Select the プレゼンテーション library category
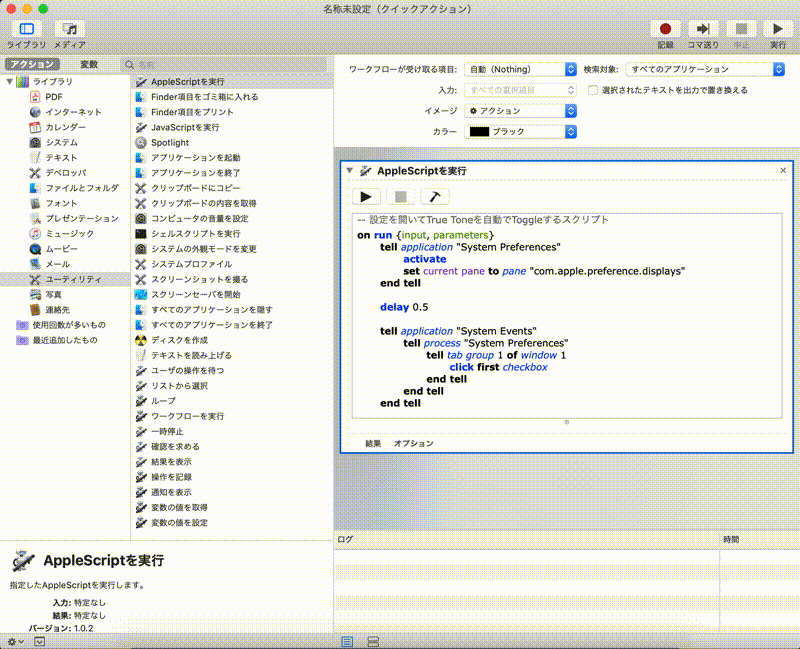This screenshot has width=800, height=649. tap(82, 218)
